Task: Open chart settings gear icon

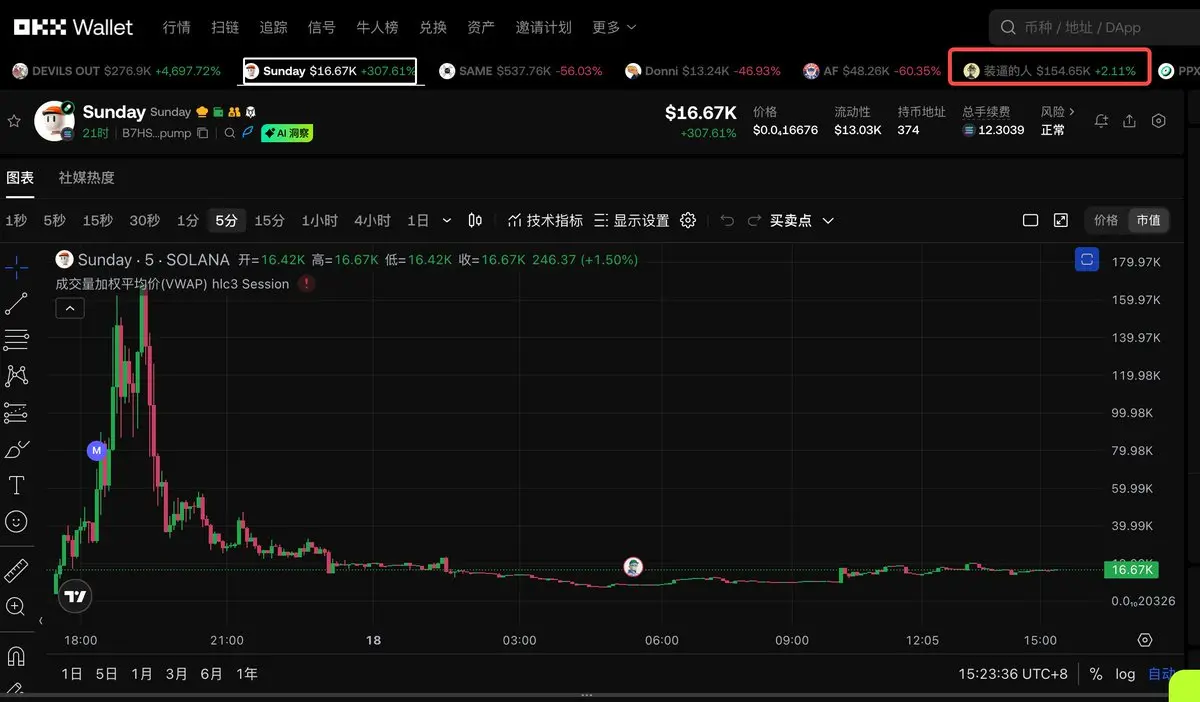Action: coord(688,220)
